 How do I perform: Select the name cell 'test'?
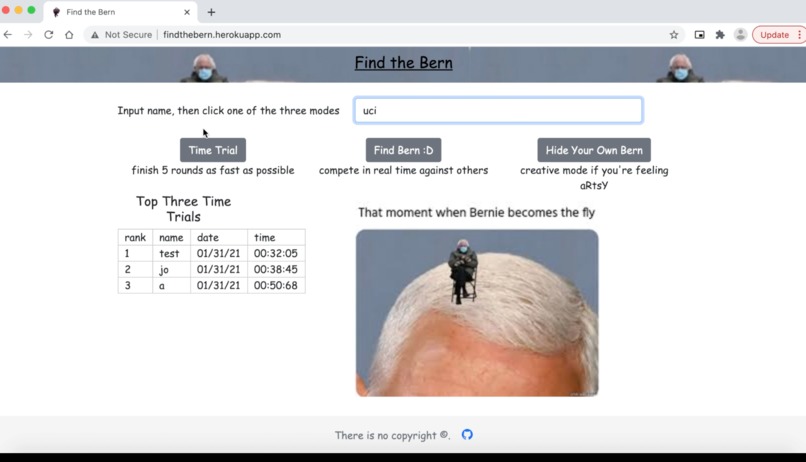click(172, 253)
